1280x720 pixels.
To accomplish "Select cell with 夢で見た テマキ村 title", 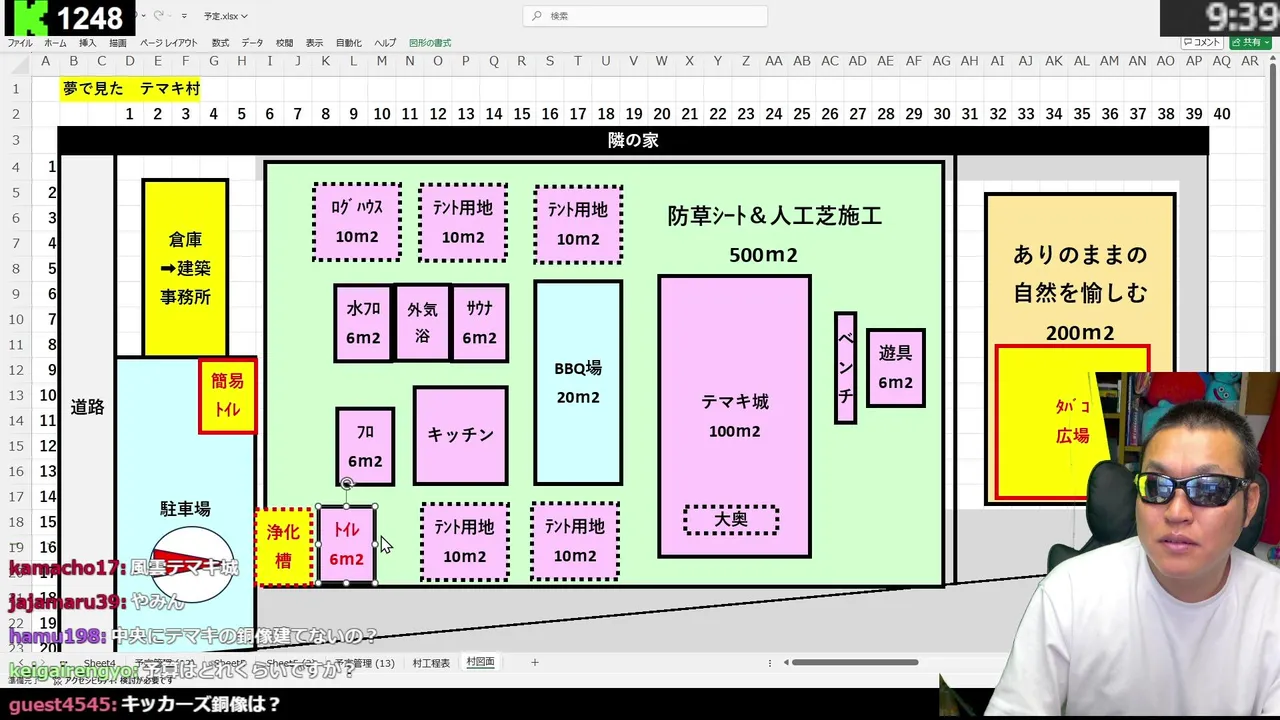I will 130,88.
